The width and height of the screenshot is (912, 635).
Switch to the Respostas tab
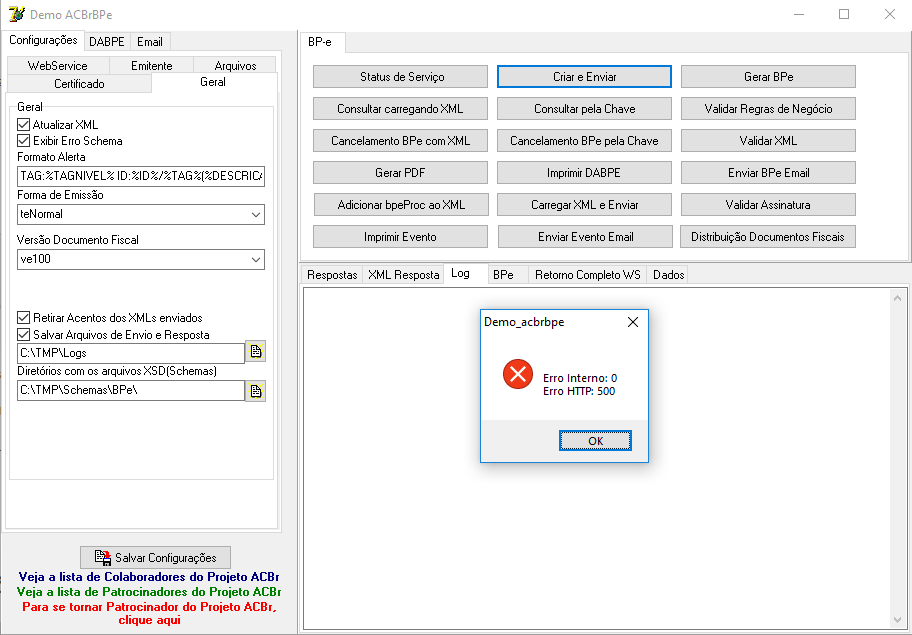click(332, 274)
